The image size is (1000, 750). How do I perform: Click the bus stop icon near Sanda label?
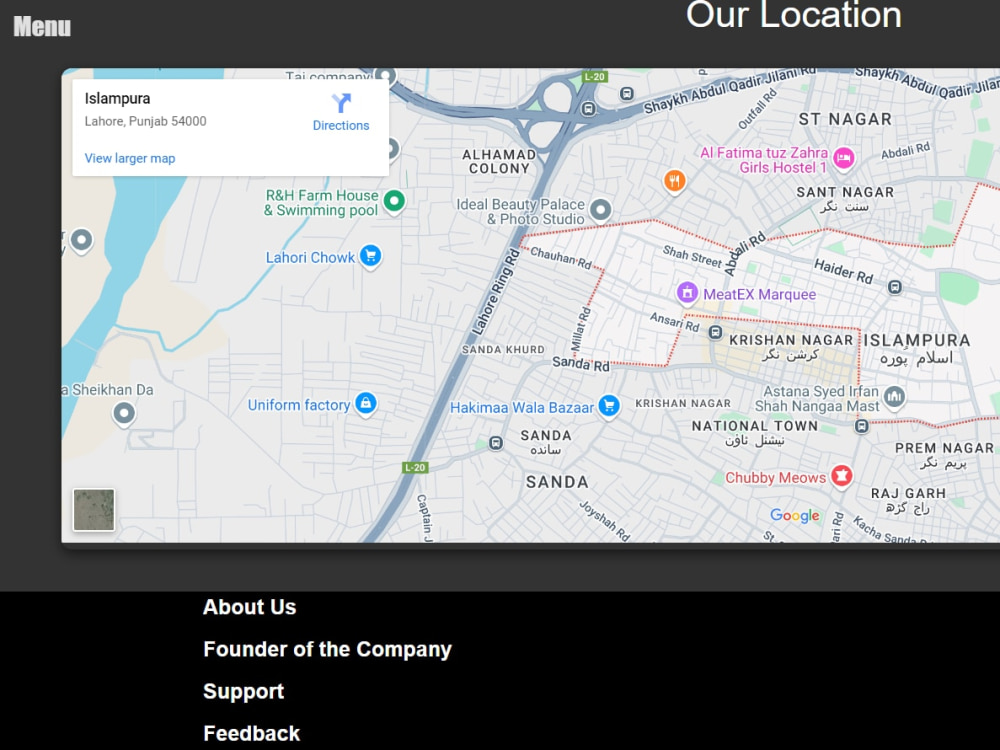coord(496,443)
